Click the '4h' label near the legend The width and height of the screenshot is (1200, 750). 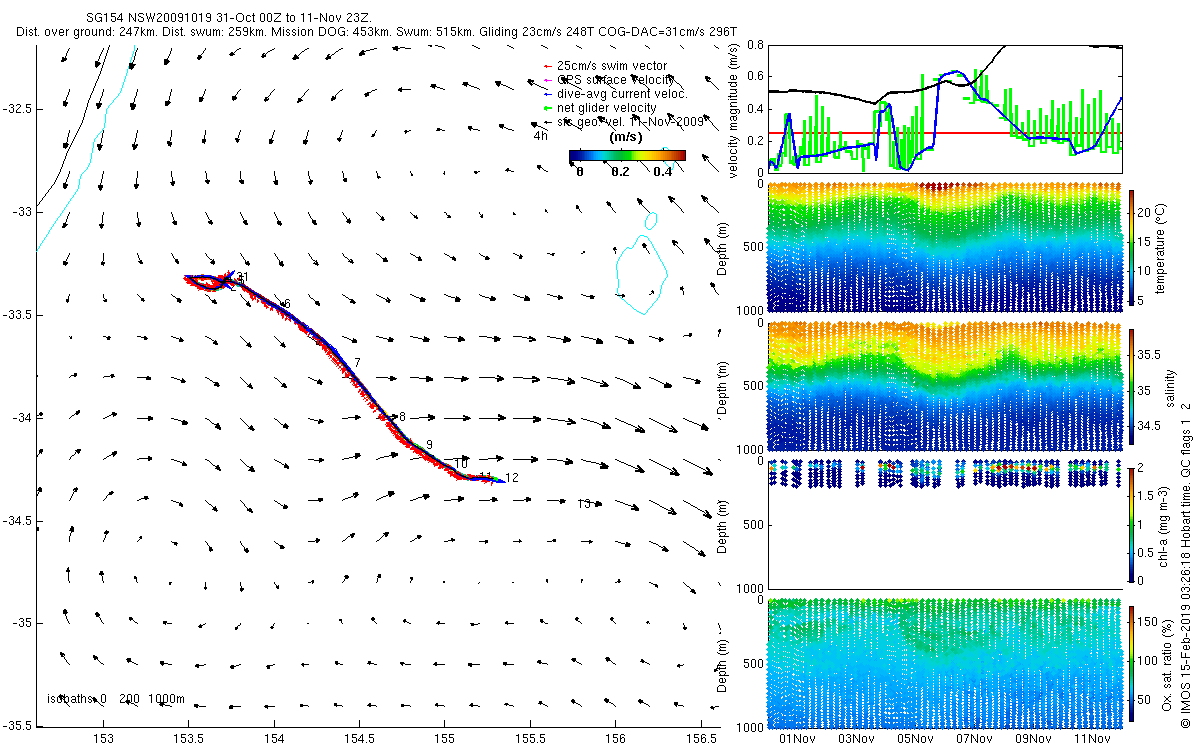point(540,134)
